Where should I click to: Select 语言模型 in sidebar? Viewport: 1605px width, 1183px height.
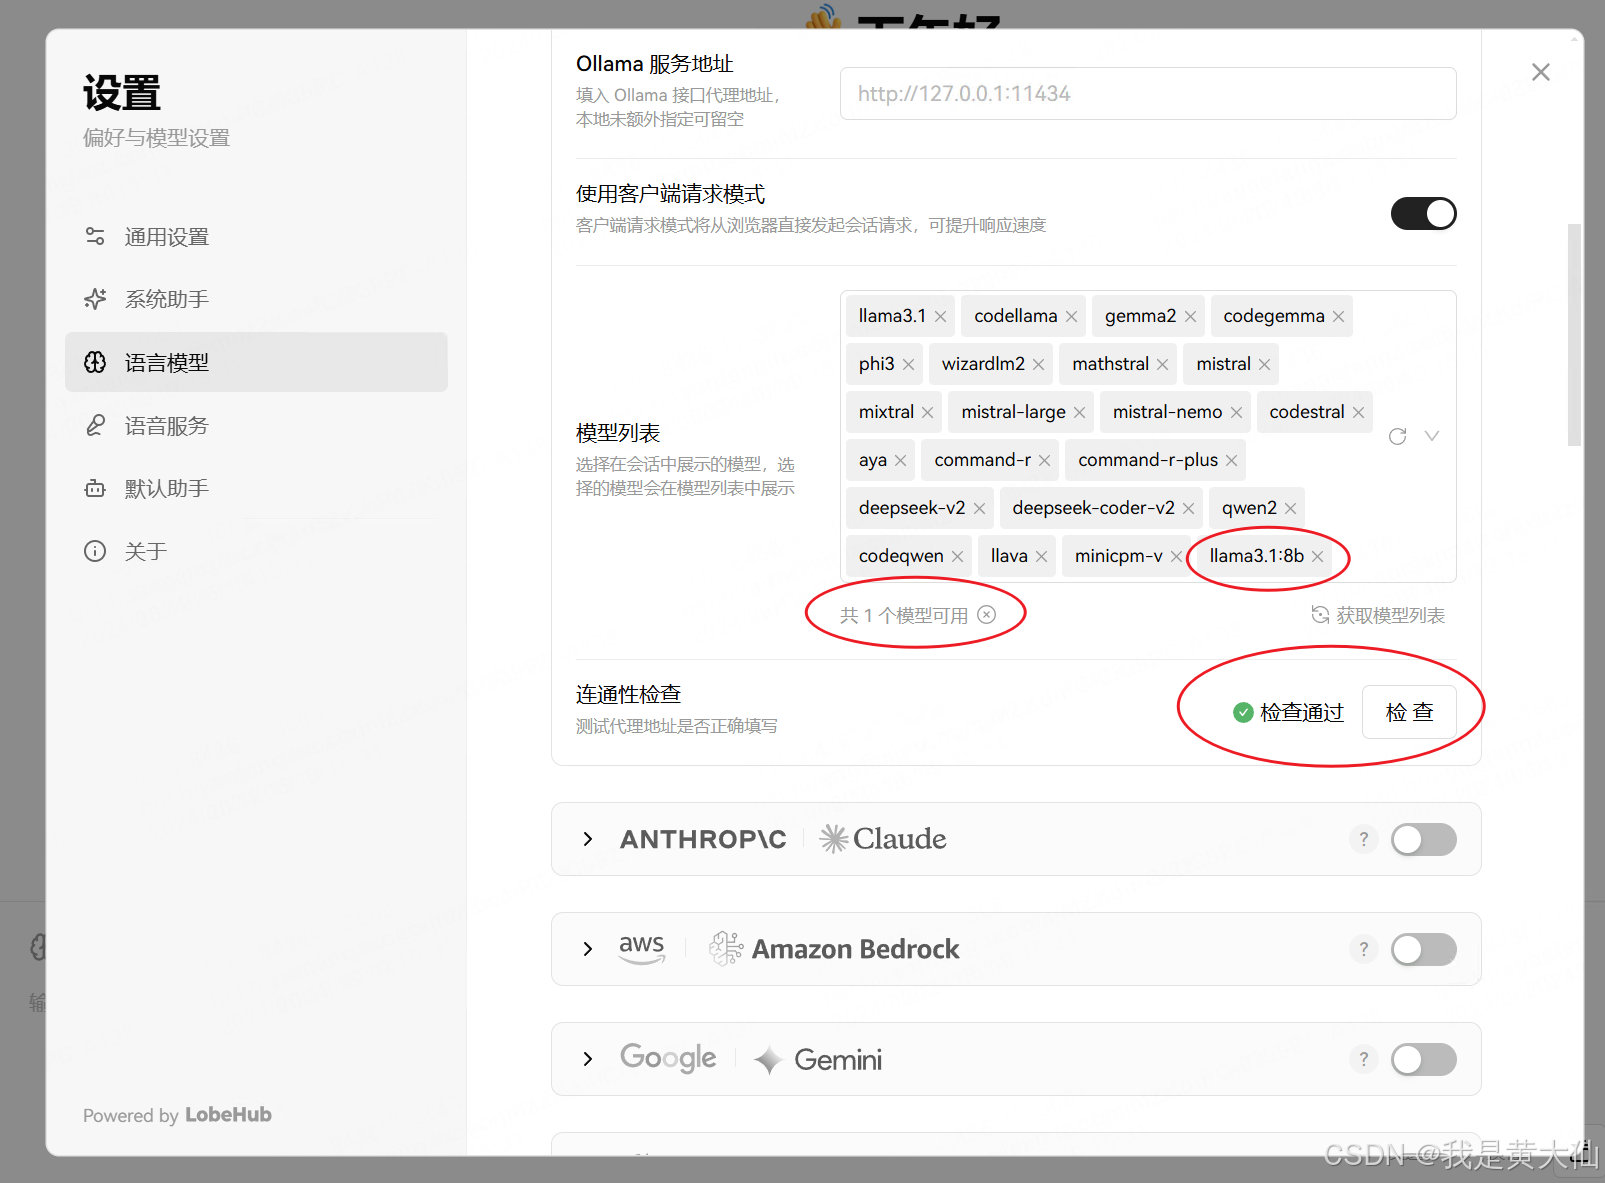click(256, 362)
